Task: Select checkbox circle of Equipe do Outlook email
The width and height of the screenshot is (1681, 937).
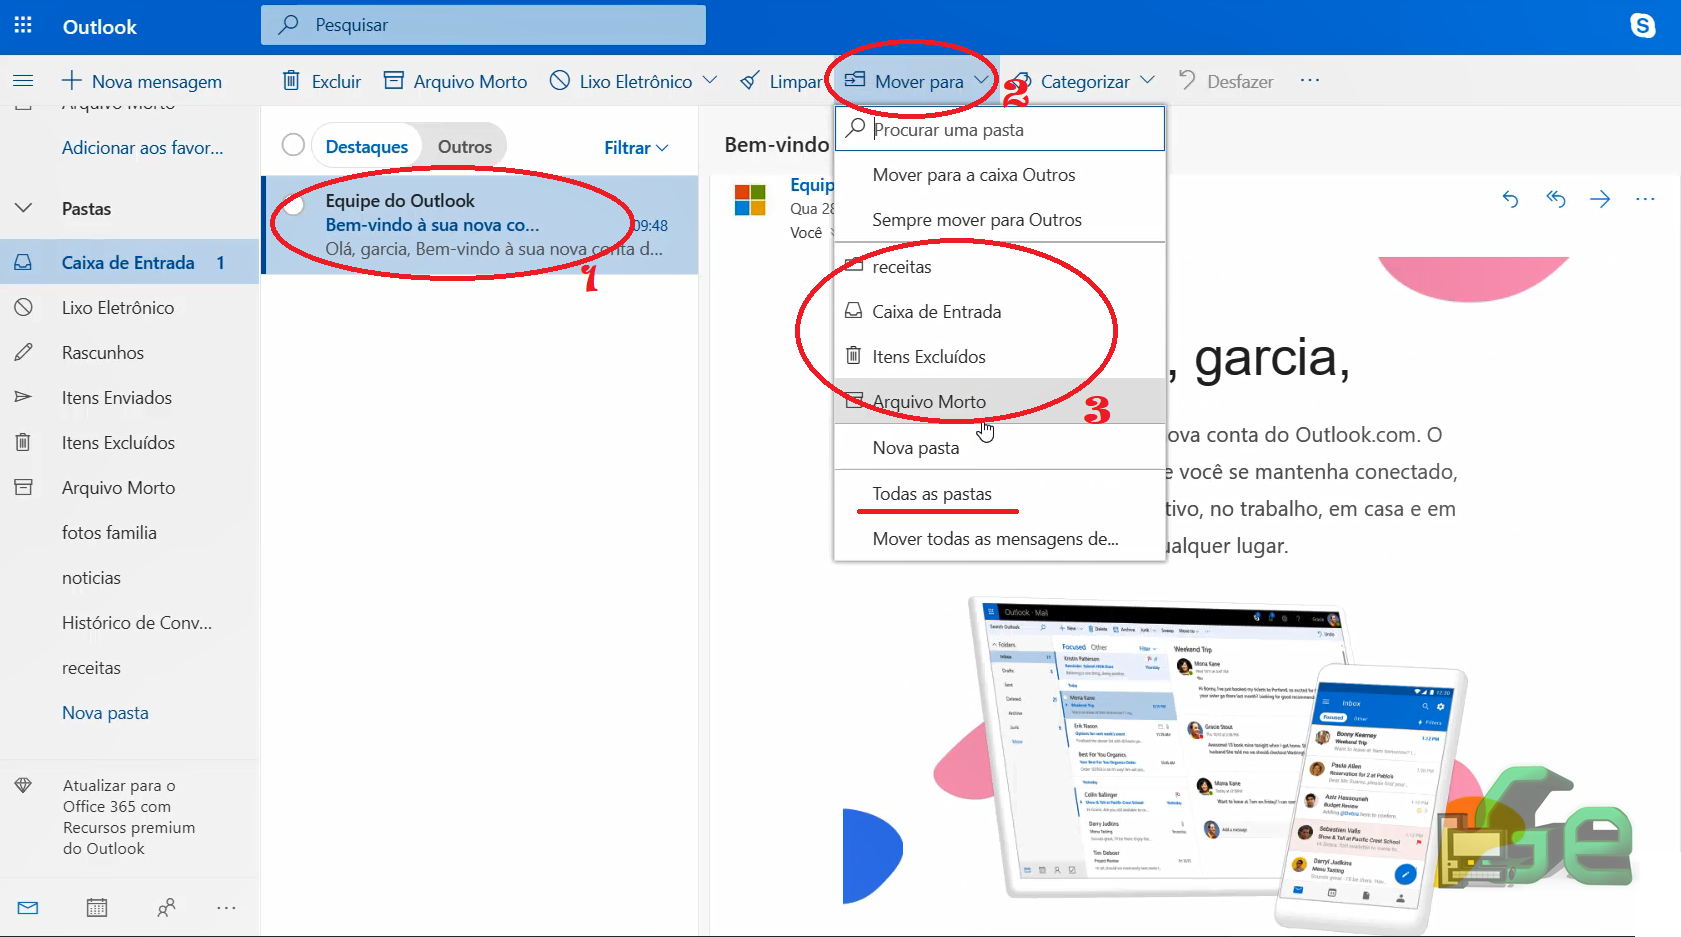Action: coord(293,206)
